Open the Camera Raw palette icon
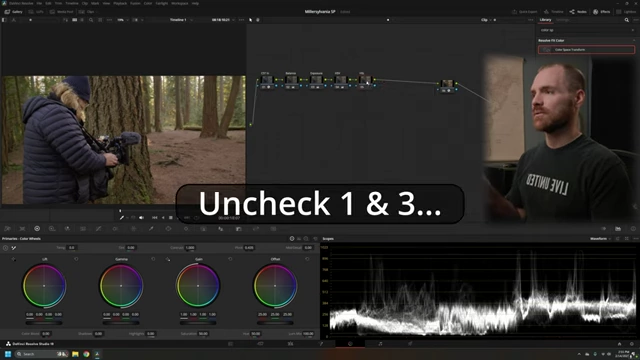The width and height of the screenshot is (640, 360). click(x=7, y=229)
